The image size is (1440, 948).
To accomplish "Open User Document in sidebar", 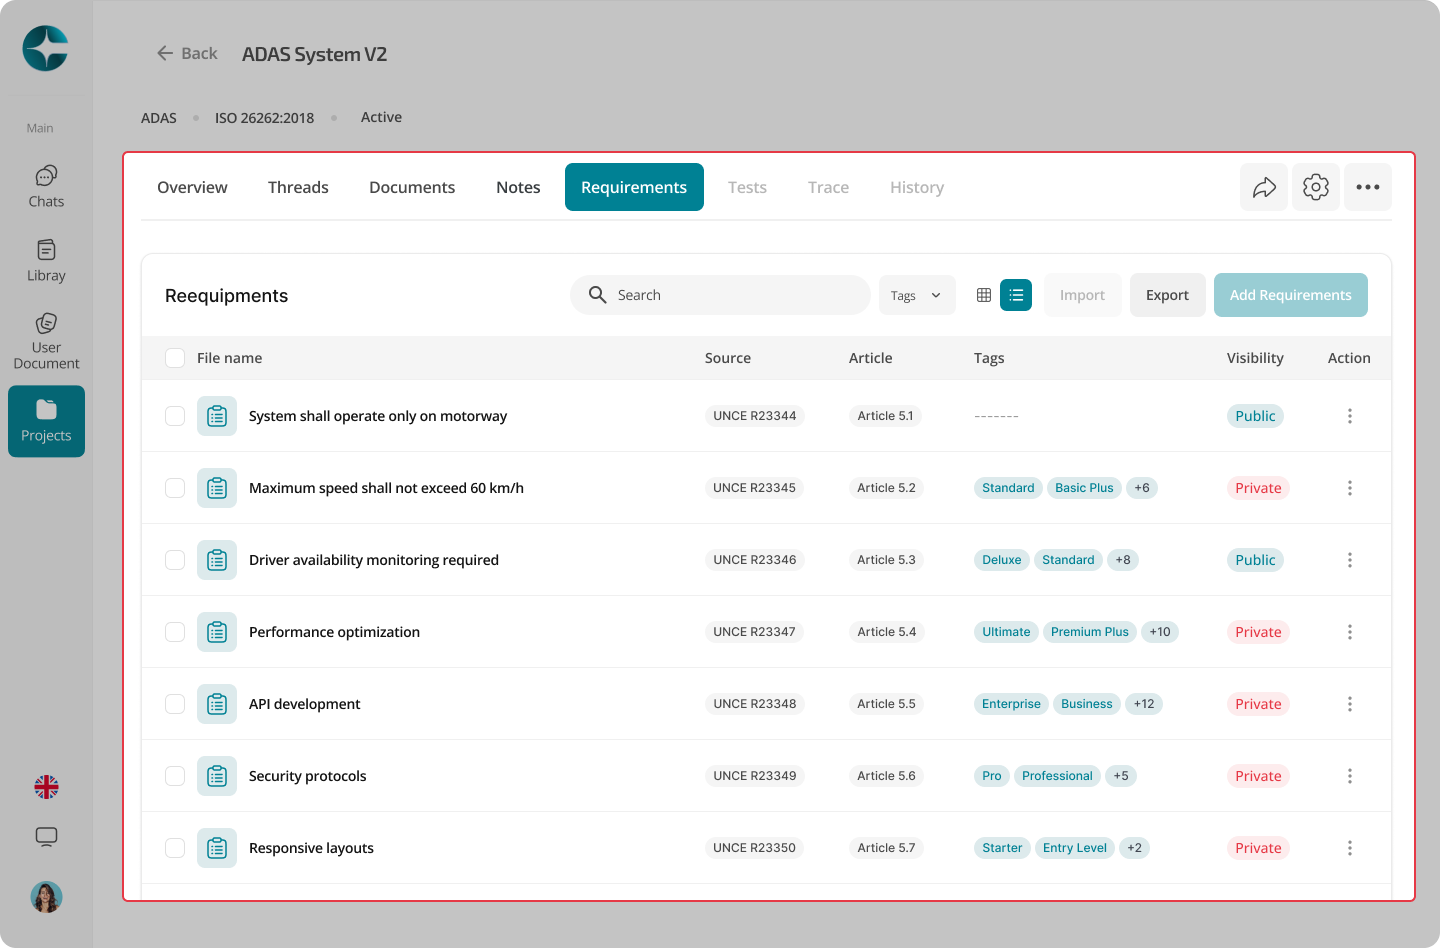I will (x=46, y=341).
